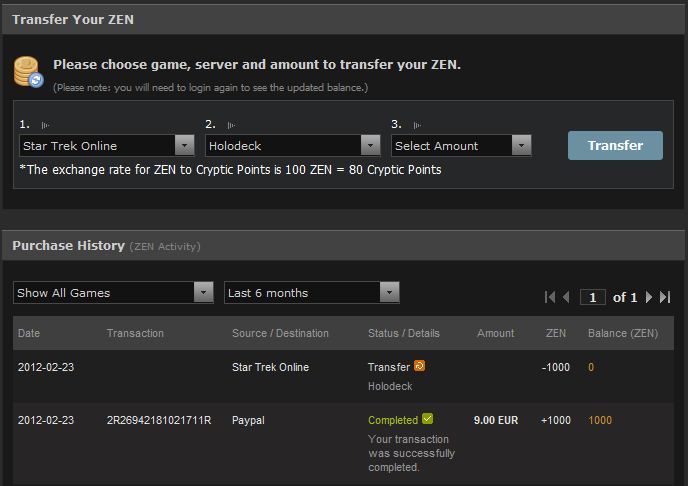This screenshot has height=486, width=688.
Task: Click the Completed status text
Action: click(x=393, y=420)
